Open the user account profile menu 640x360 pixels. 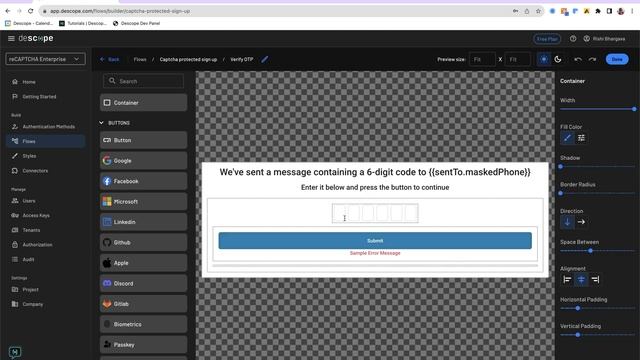604,39
